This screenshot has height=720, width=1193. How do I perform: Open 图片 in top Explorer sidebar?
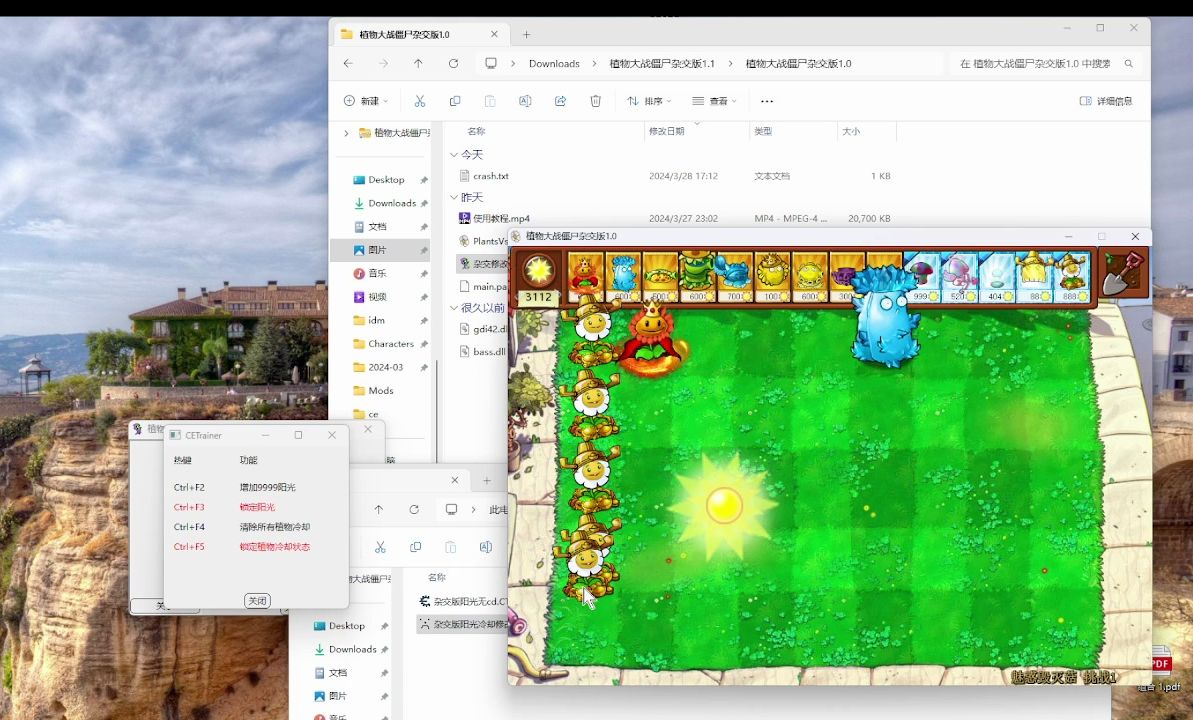pos(380,250)
